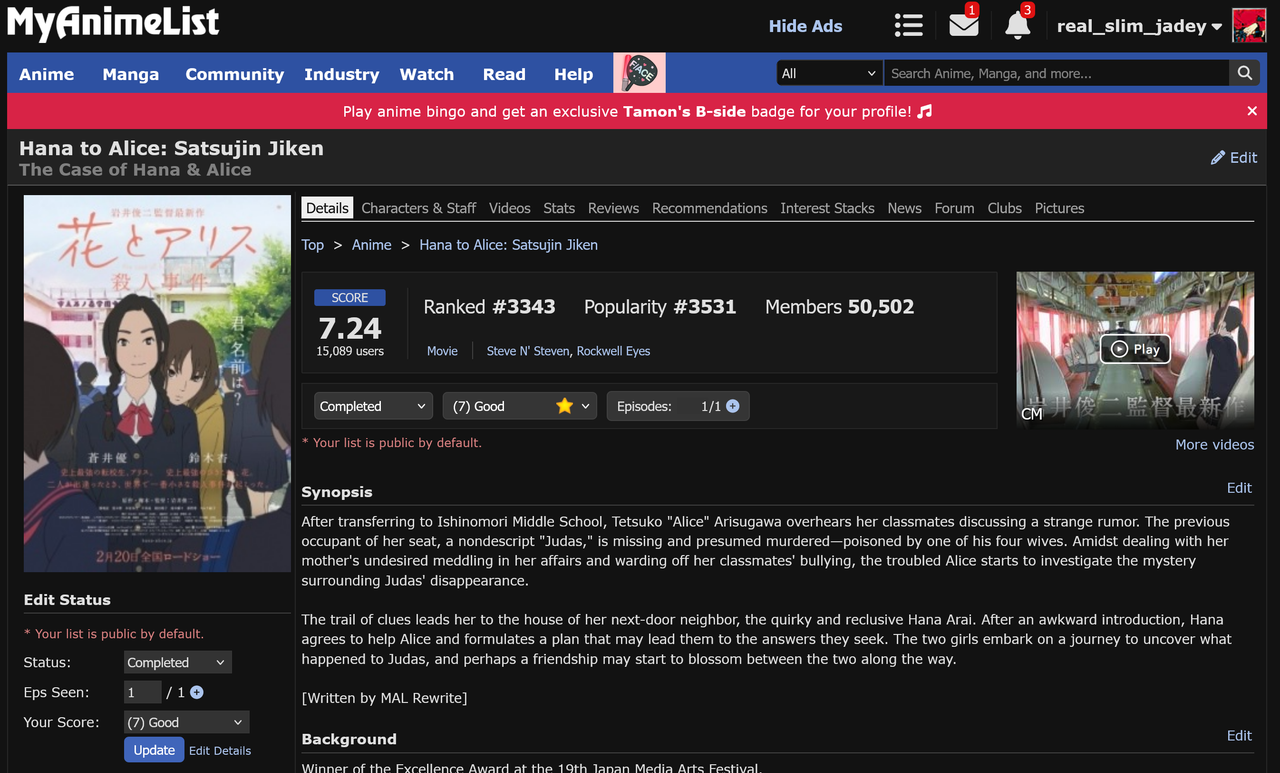The width and height of the screenshot is (1280, 773).
Task: Open the Your Score dropdown in Edit Status
Action: pos(187,722)
